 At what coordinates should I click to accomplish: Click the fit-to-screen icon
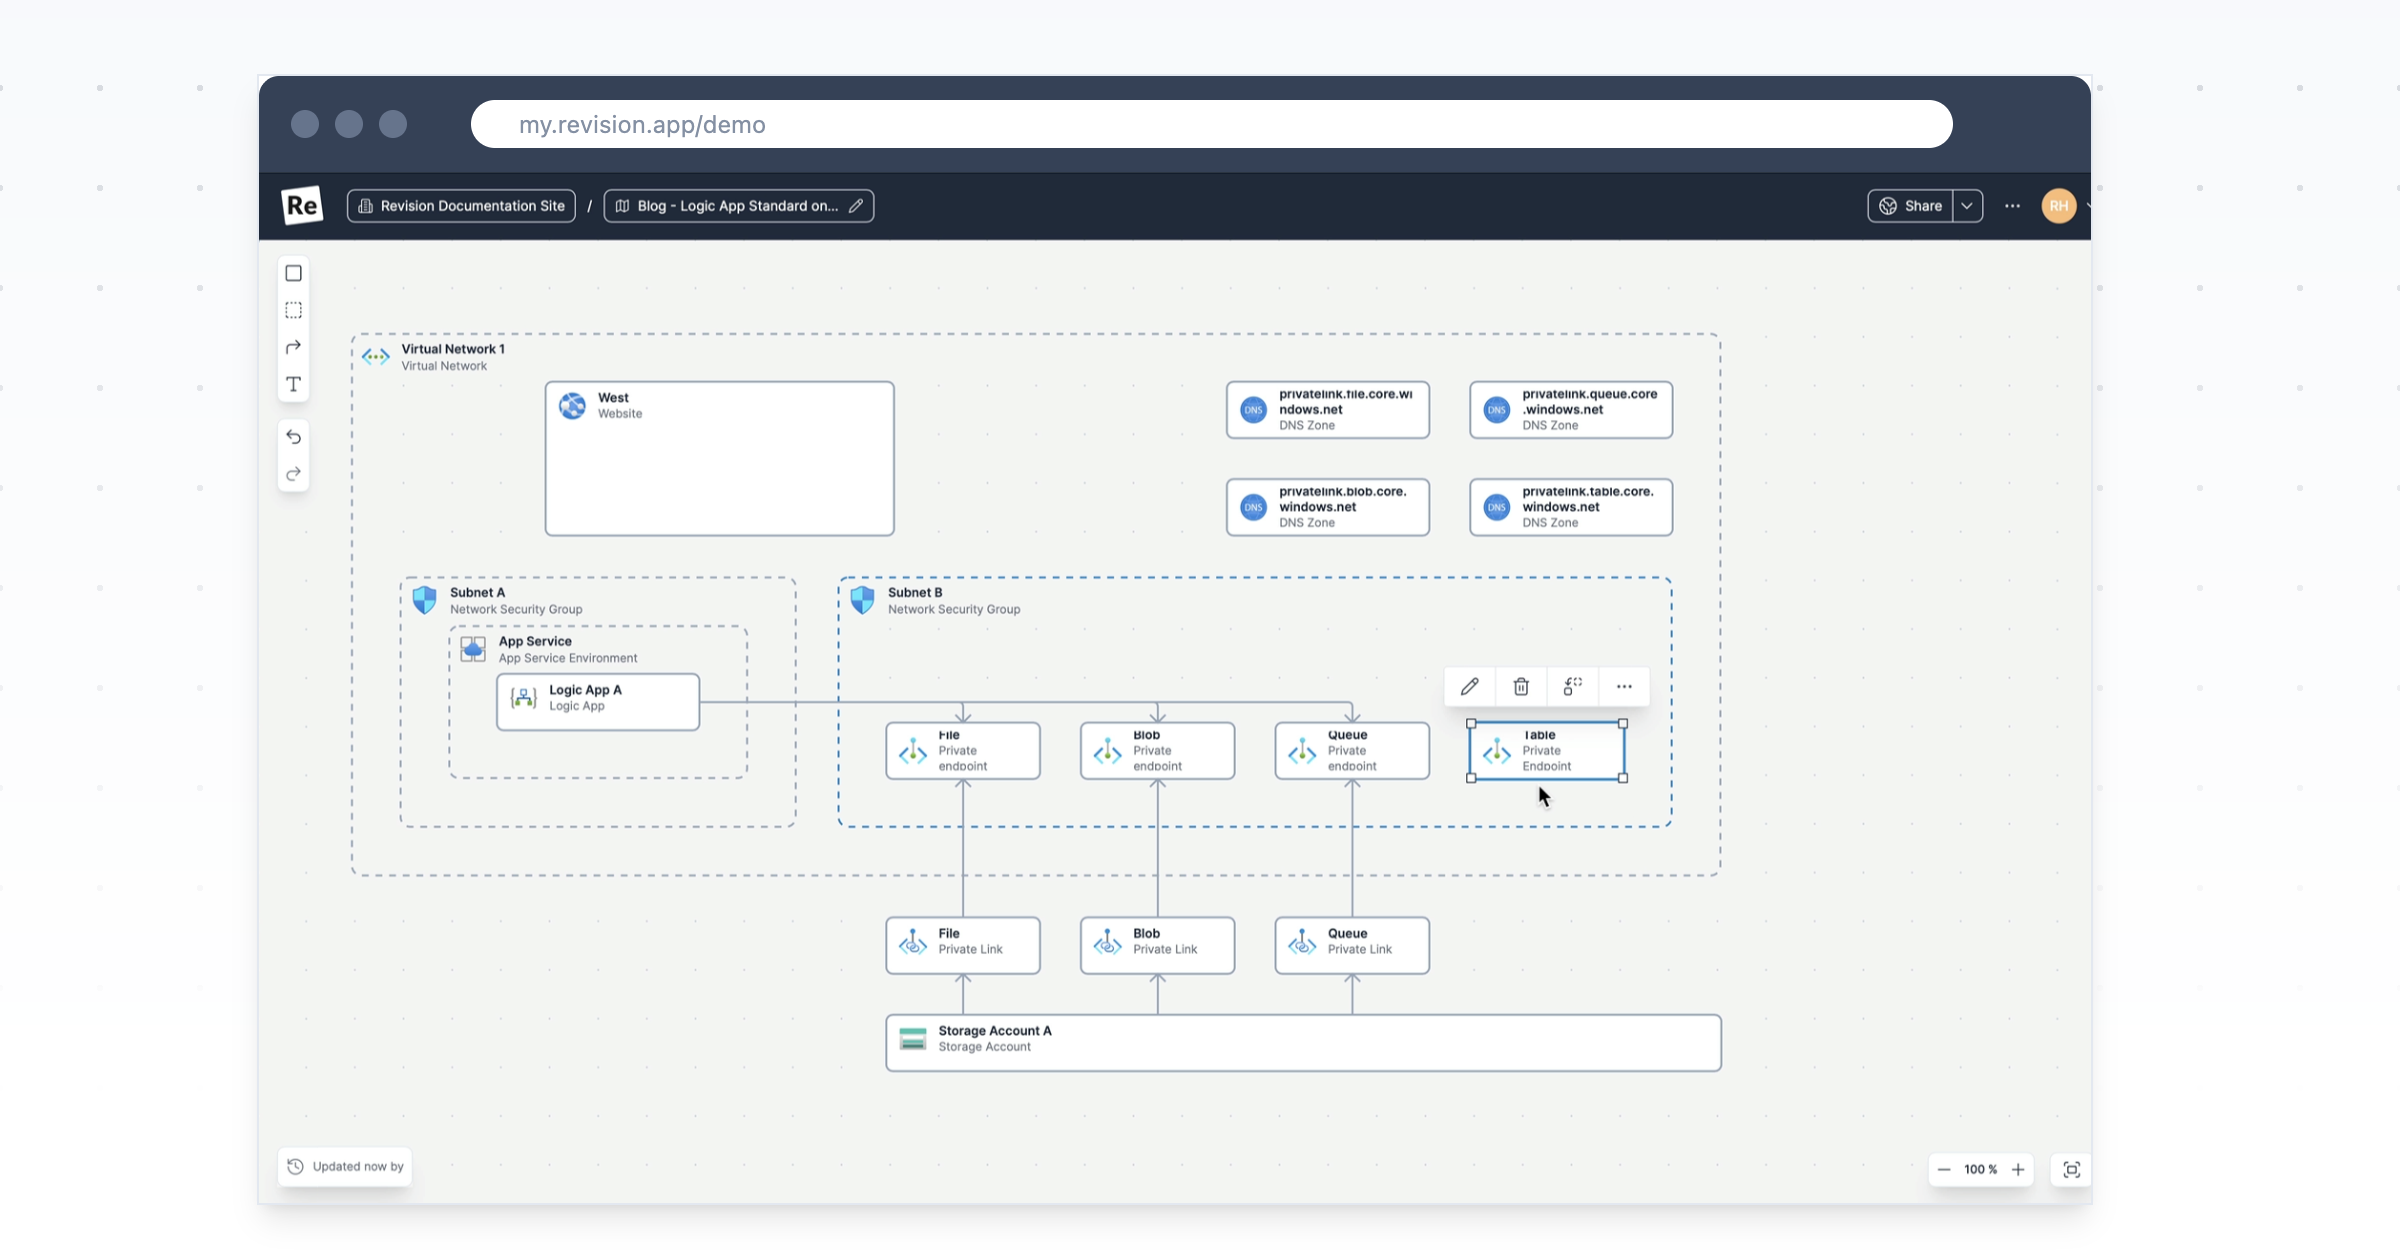[2071, 1169]
